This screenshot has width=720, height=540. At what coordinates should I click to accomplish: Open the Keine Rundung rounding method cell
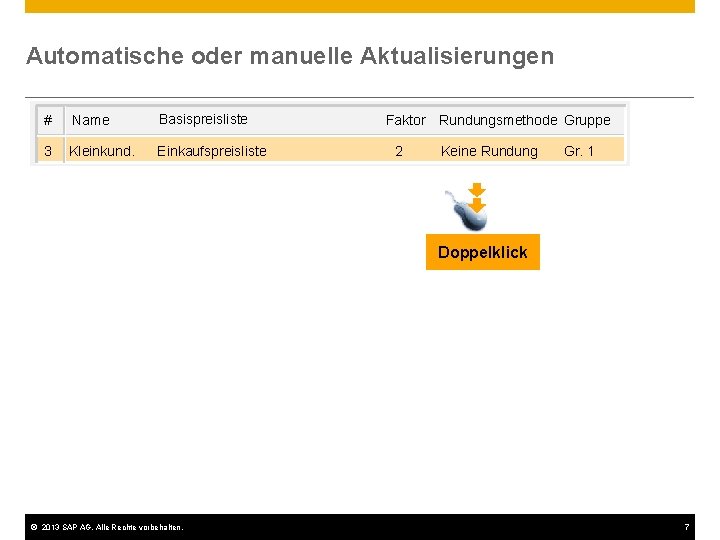coord(489,151)
